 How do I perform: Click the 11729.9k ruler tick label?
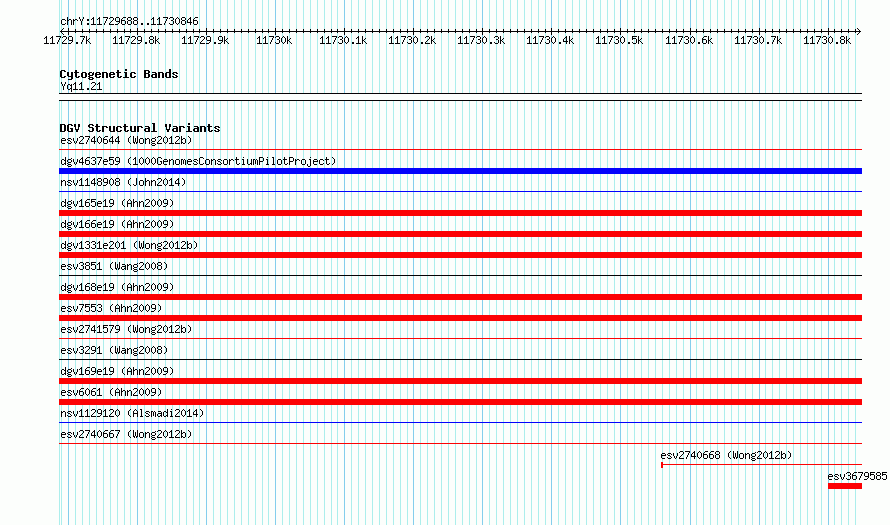pyautogui.click(x=205, y=40)
